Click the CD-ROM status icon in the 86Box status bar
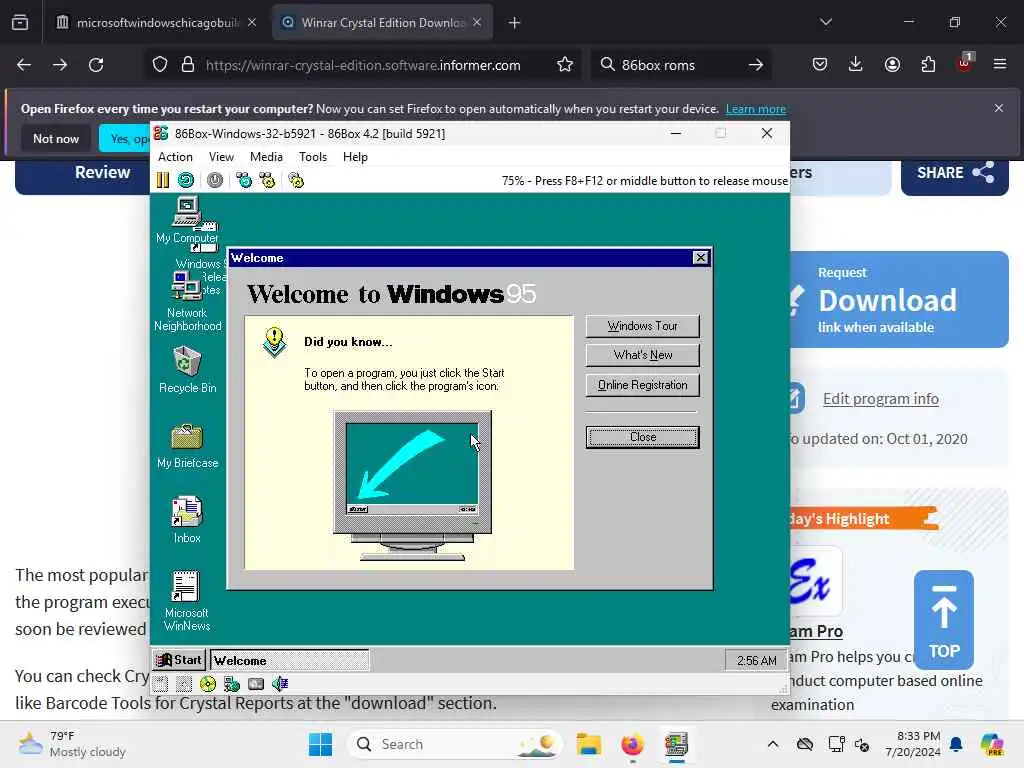Image resolution: width=1024 pixels, height=768 pixels. [208, 684]
